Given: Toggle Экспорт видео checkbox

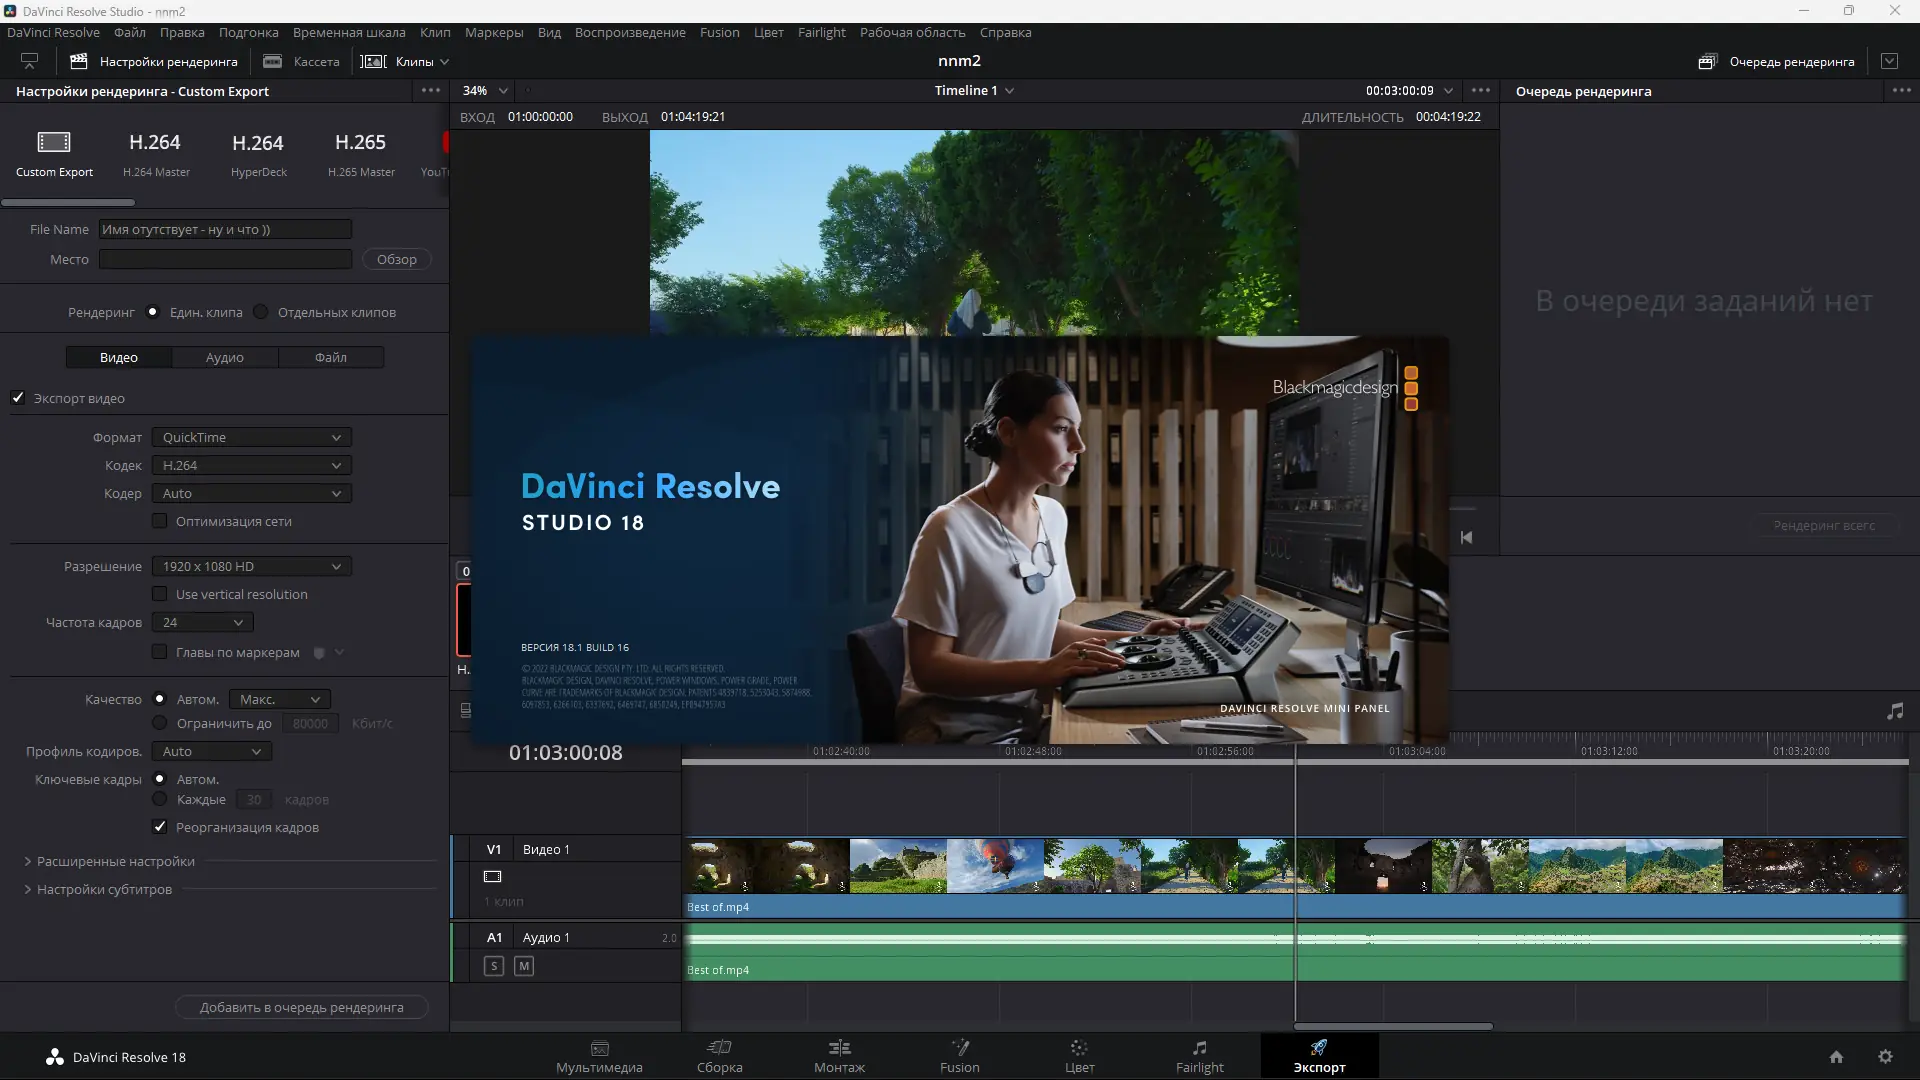Looking at the screenshot, I should 18,398.
